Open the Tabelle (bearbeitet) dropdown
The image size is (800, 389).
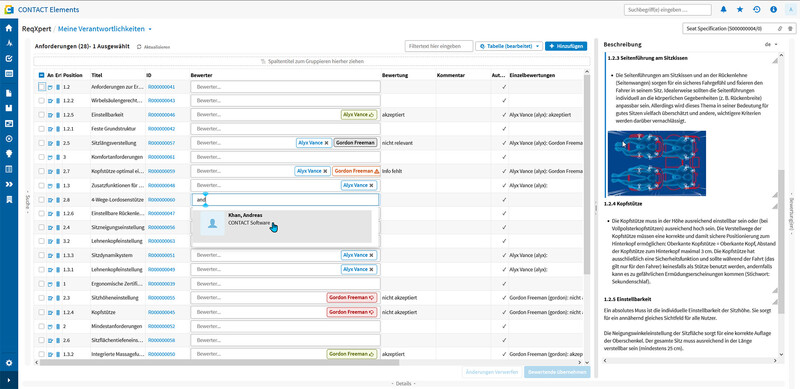508,46
